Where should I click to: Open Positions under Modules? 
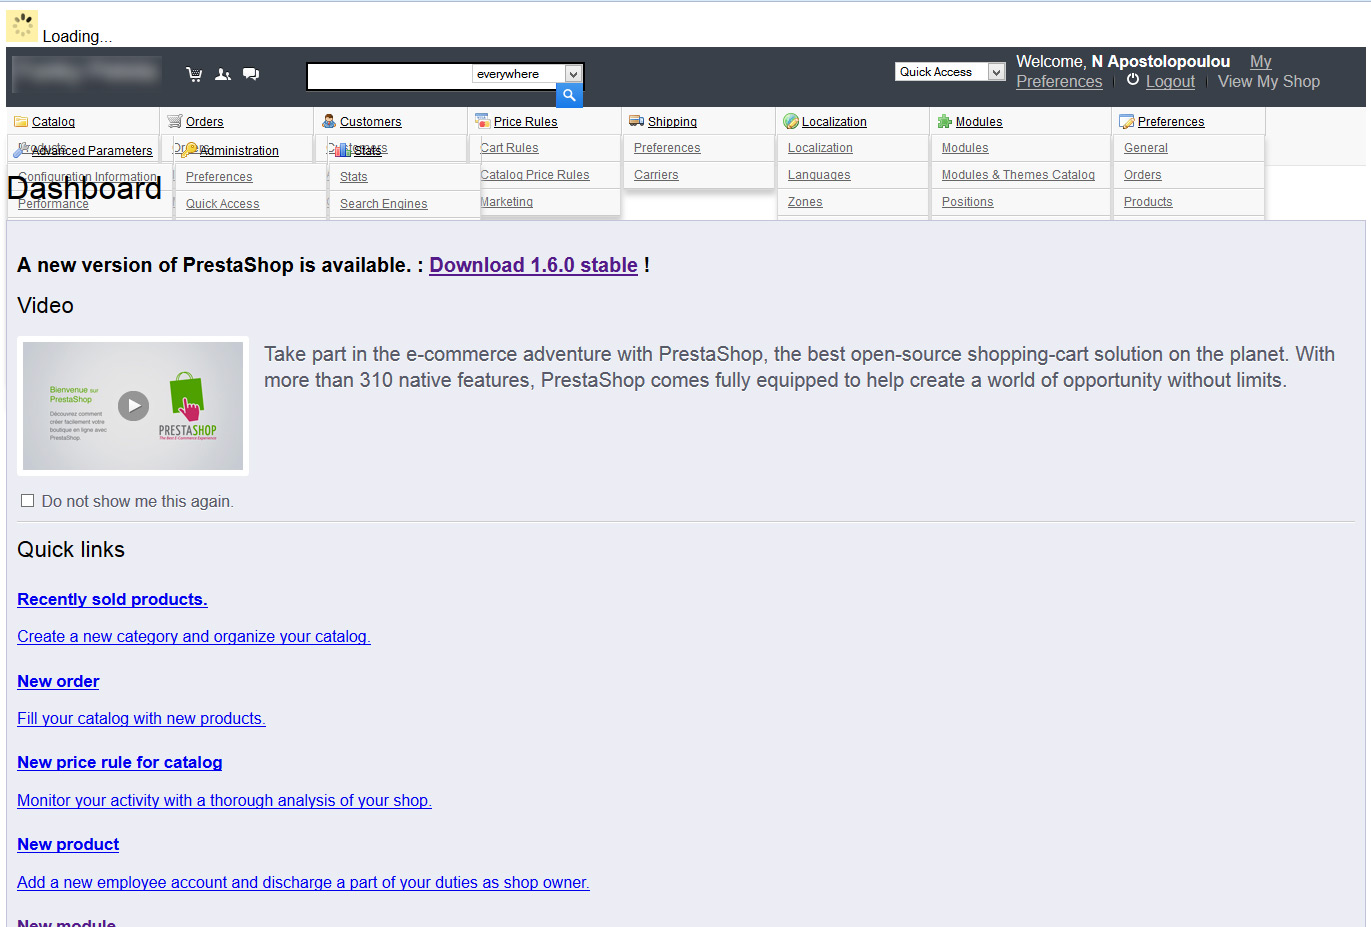point(968,202)
